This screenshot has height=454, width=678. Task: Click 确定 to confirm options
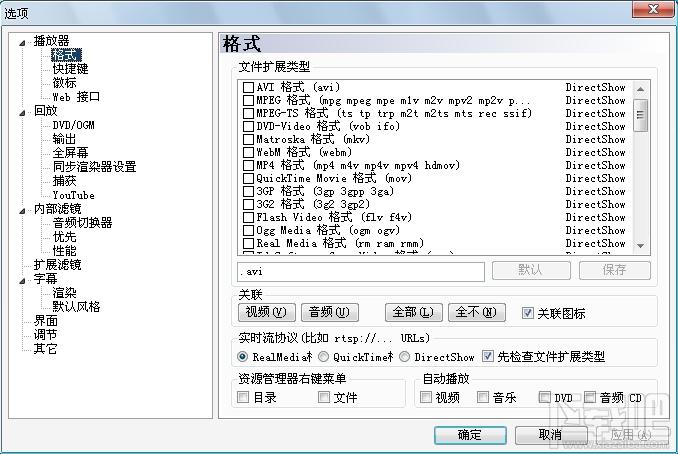470,434
